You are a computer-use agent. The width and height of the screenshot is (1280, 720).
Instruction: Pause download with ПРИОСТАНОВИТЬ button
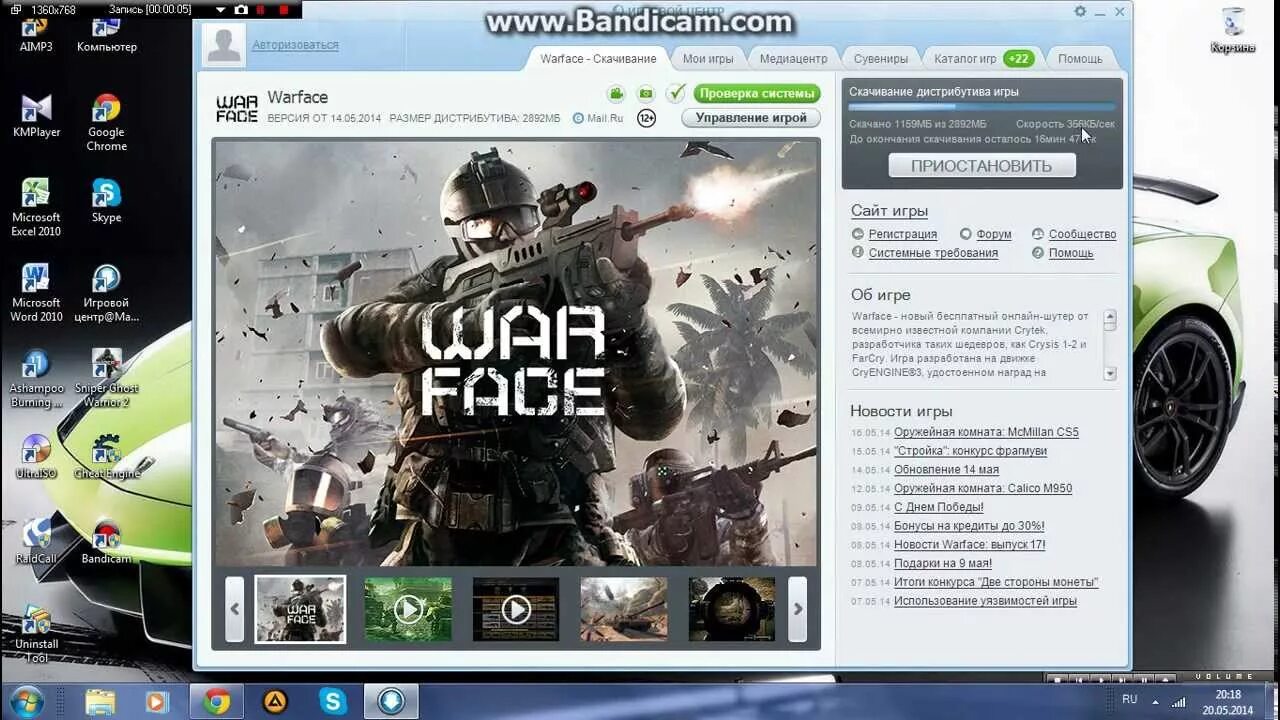pos(982,166)
